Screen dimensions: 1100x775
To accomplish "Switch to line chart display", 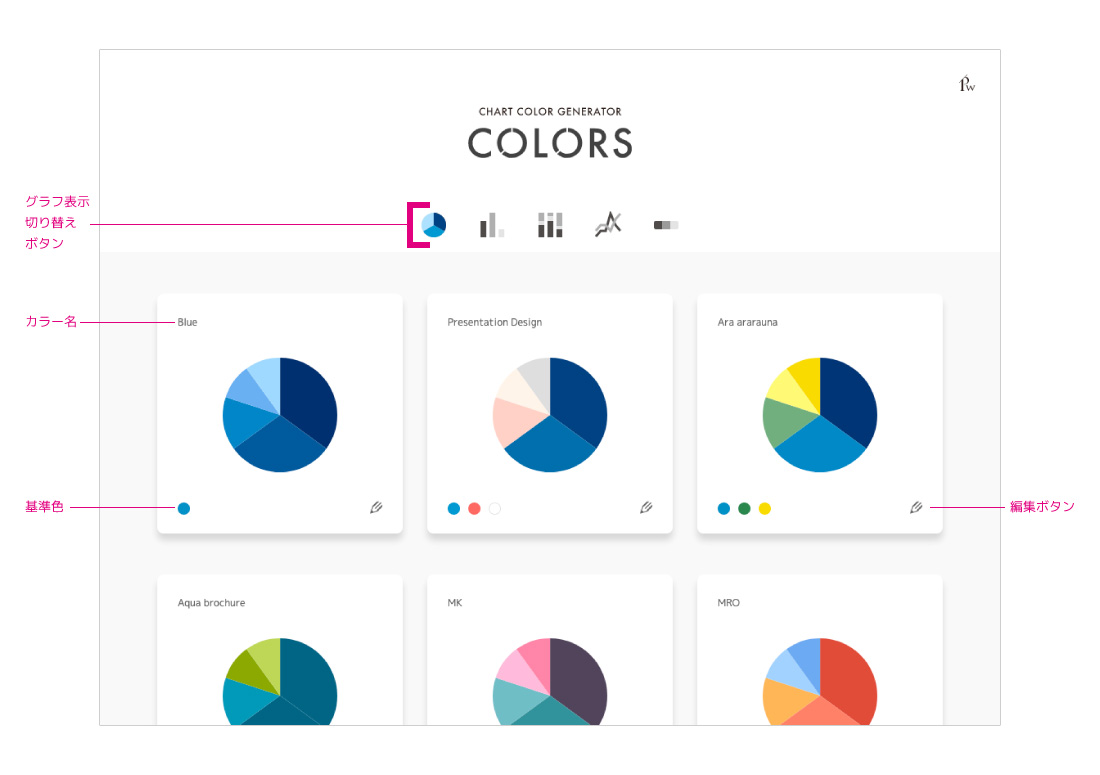I will pos(608,224).
